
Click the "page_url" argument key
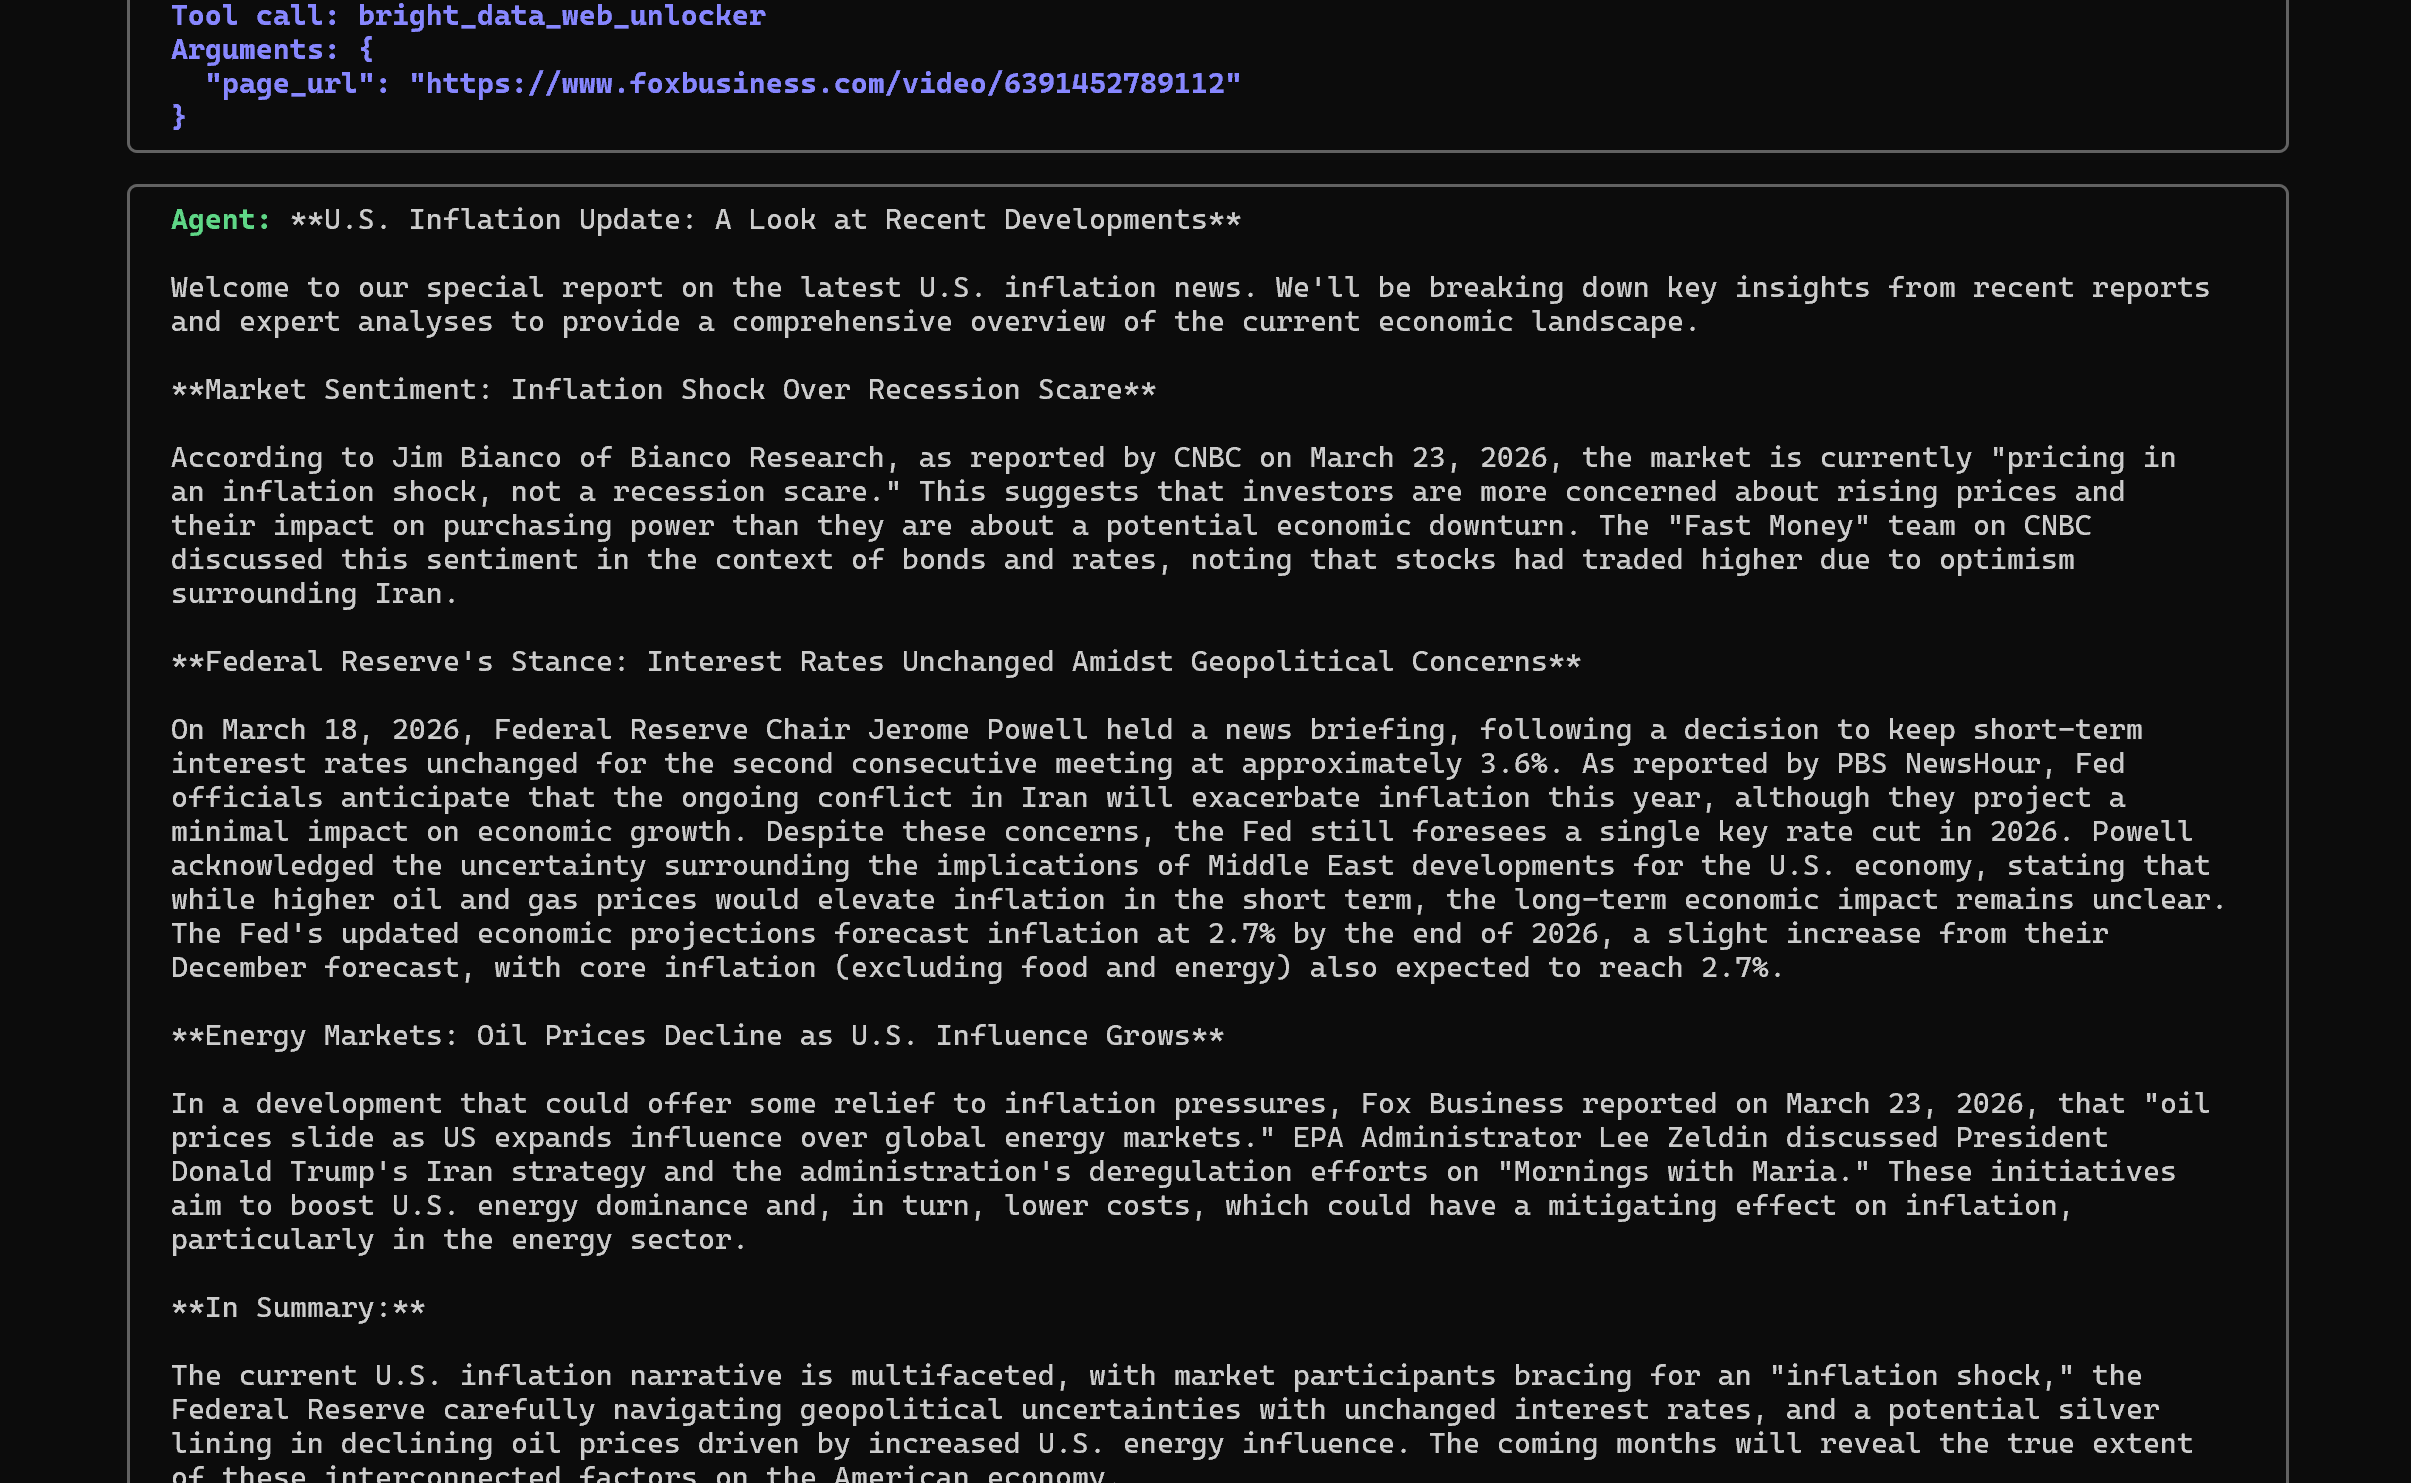289,83
